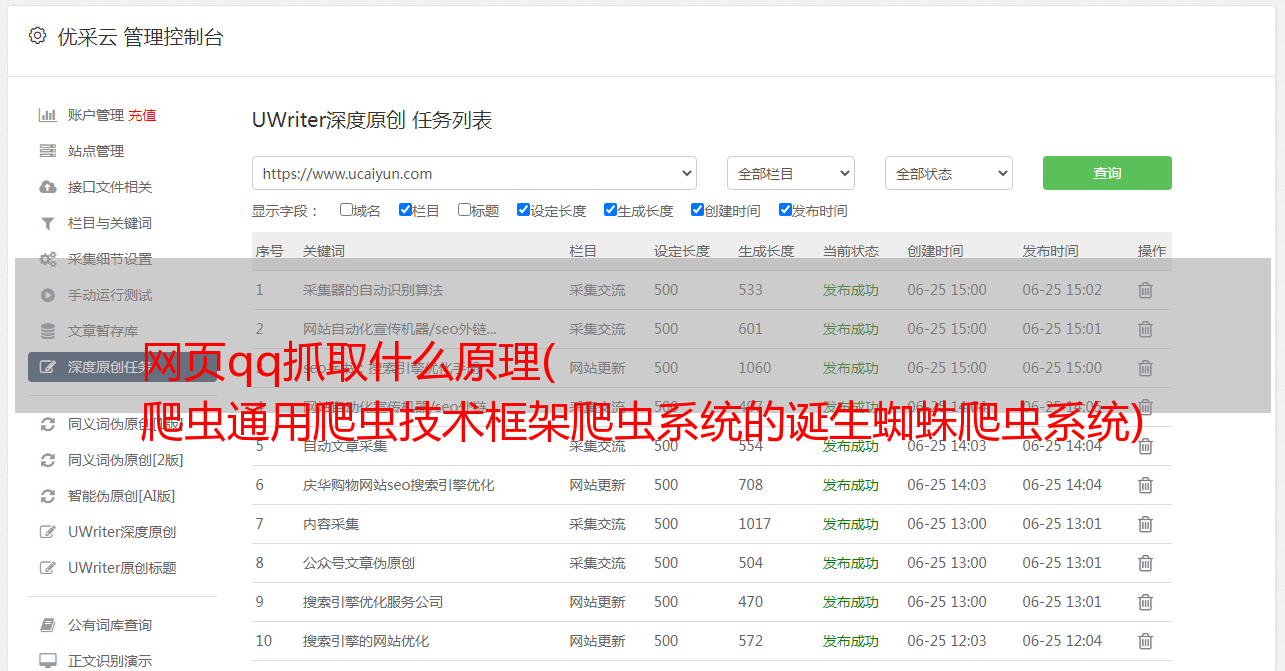The width and height of the screenshot is (1285, 671).
Task: Open 账户管理 menu item
Action: pos(96,115)
